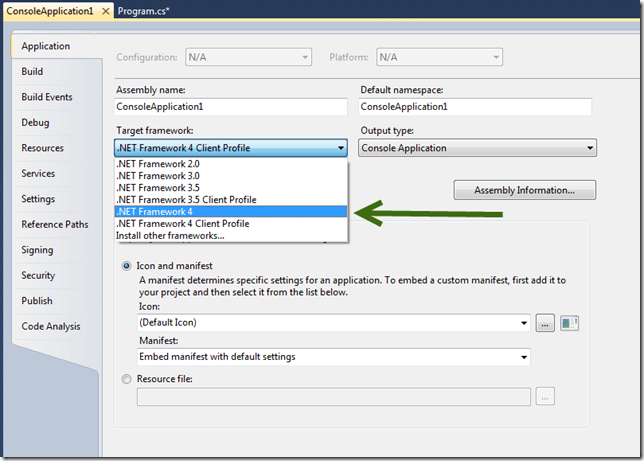Screen dimensions: 644x461
Task: Click the Default namespace text field
Action: click(x=475, y=107)
